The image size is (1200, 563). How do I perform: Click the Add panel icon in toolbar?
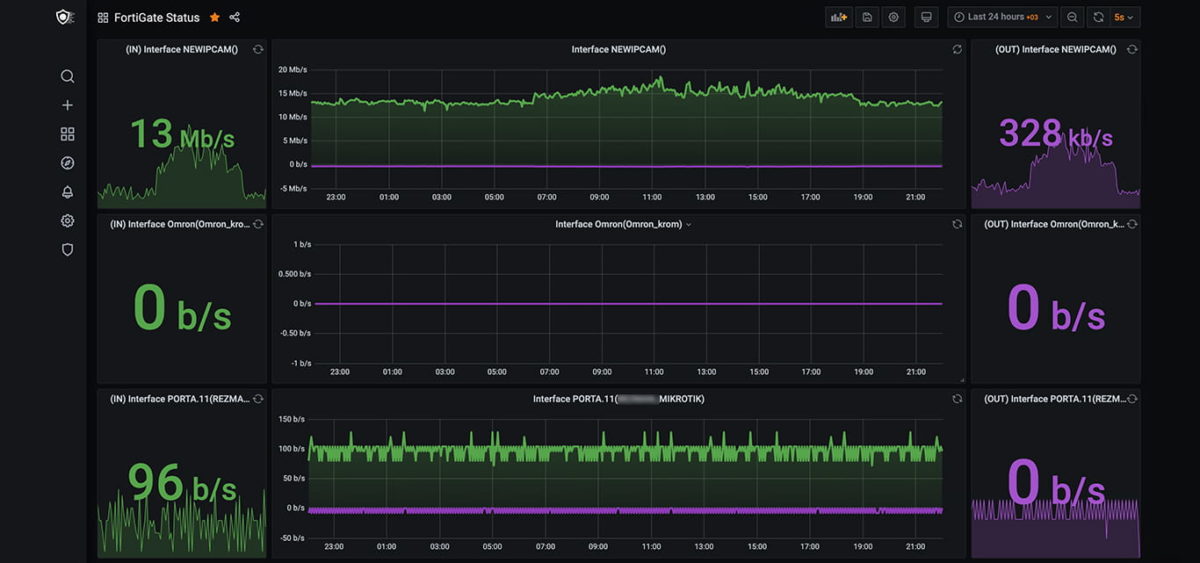838,17
